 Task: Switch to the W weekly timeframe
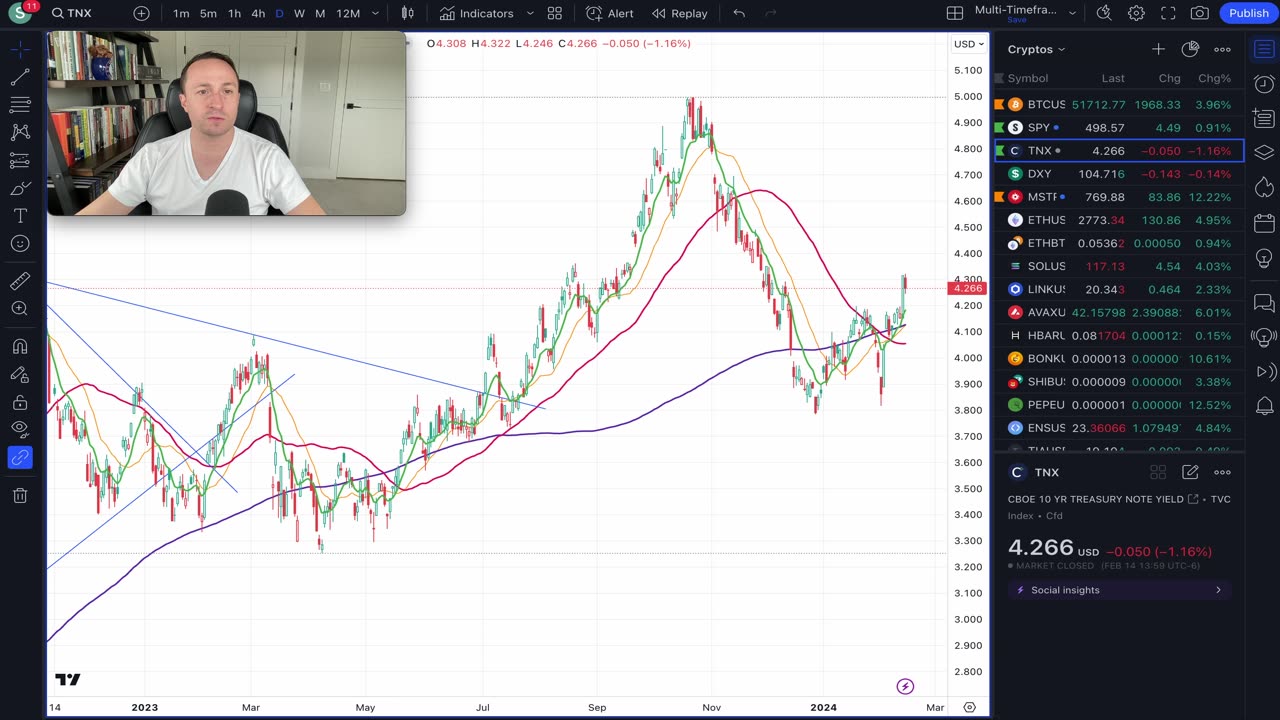point(299,13)
